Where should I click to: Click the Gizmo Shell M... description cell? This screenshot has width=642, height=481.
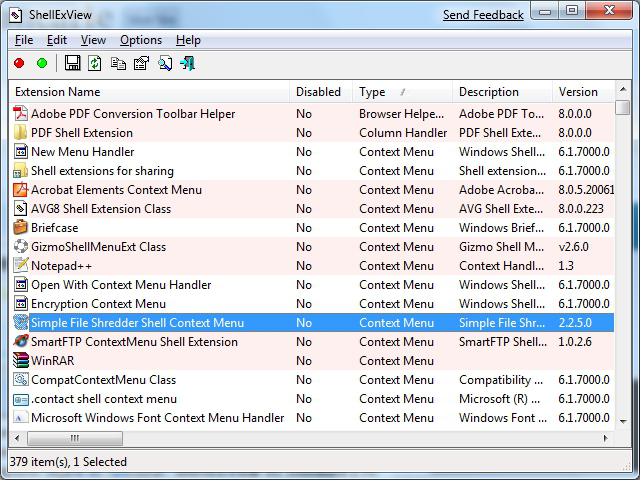coord(501,247)
